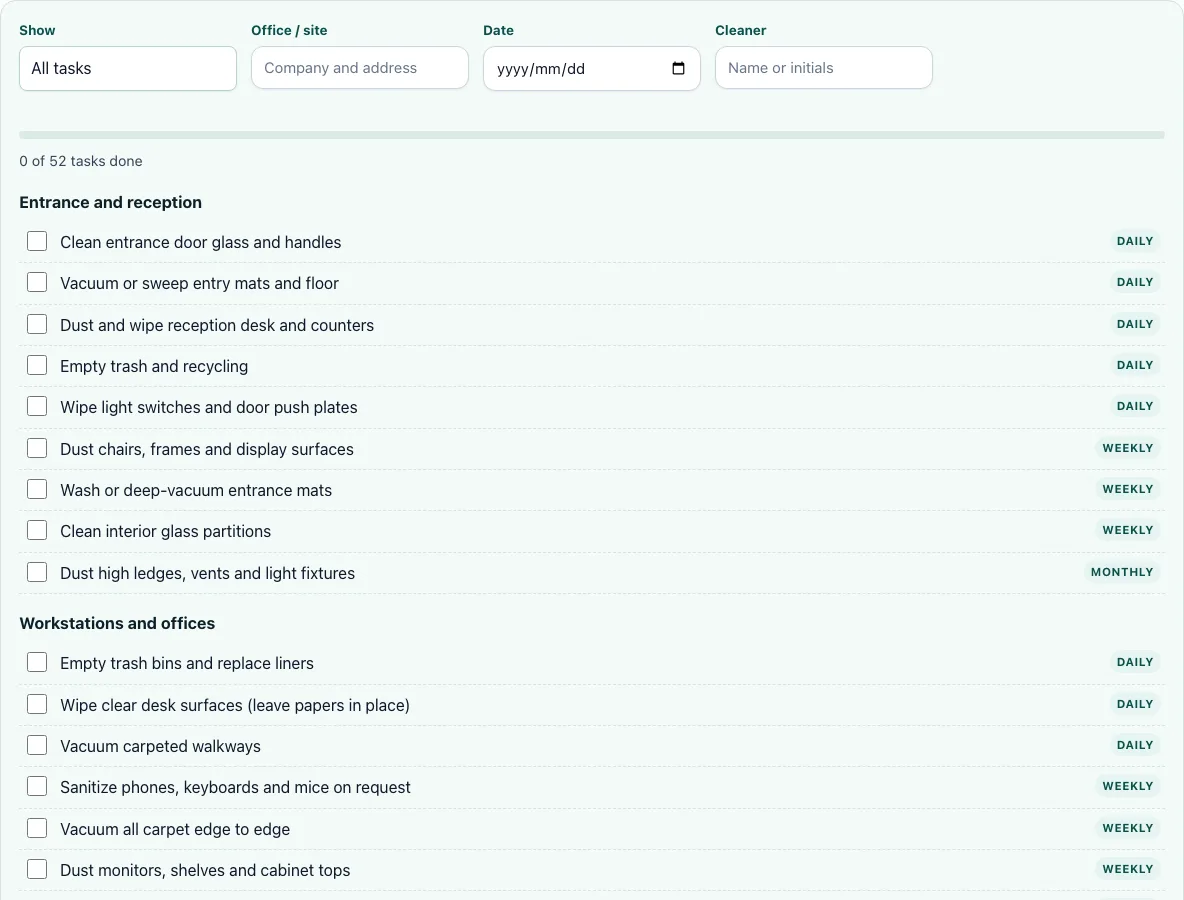Screen dimensions: 1184x900
Task: Check 'Vacuum or sweep entry mats and floor'
Action: (37, 282)
